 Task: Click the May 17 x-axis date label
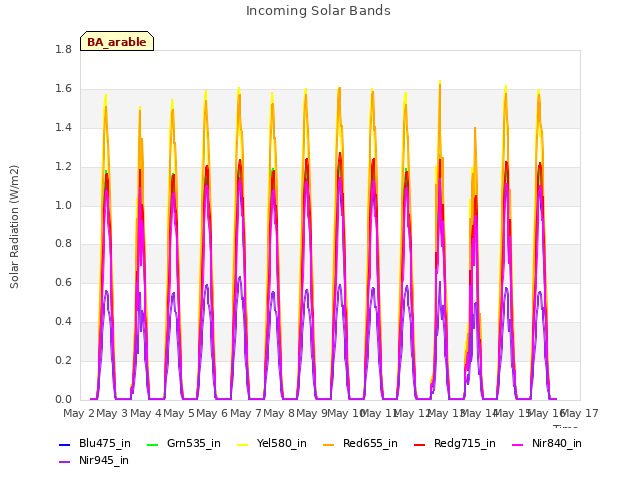pos(580,414)
